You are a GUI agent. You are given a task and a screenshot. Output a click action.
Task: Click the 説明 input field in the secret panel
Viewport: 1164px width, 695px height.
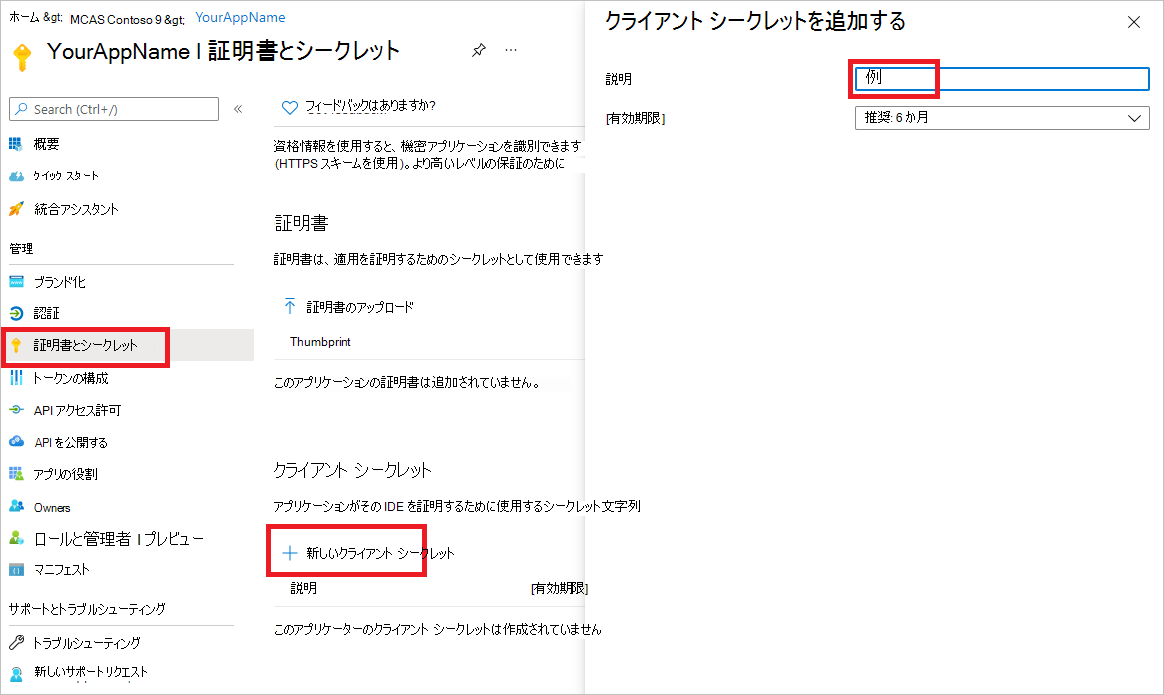pyautogui.click(x=1002, y=79)
